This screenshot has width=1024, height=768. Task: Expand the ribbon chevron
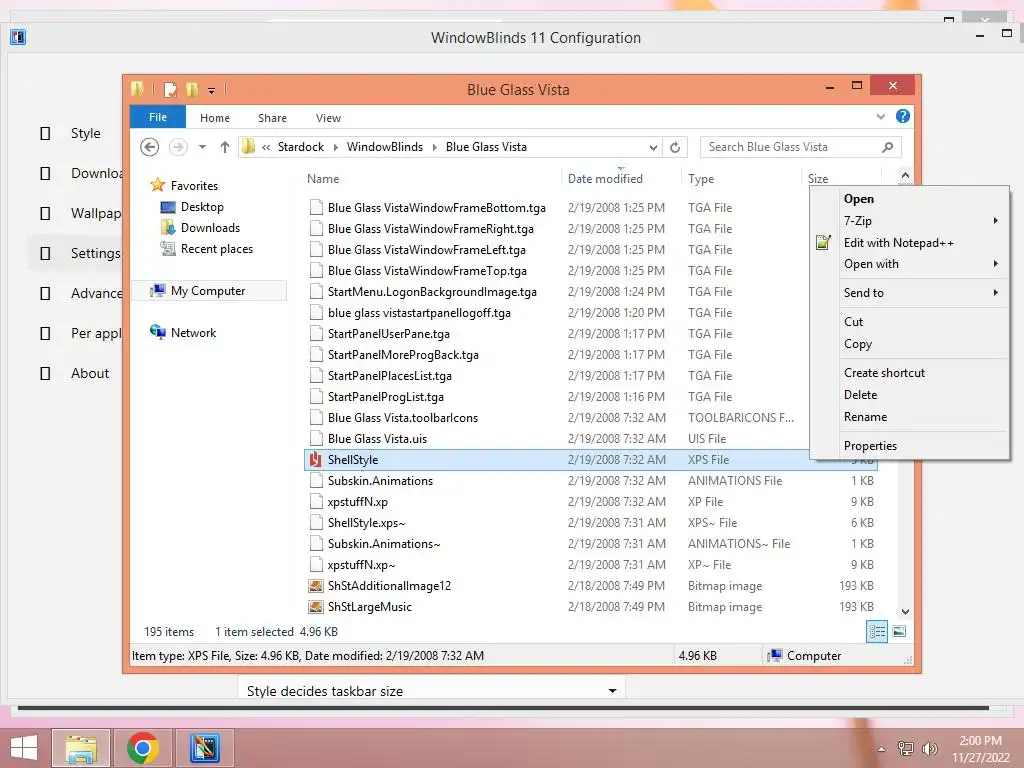click(881, 117)
